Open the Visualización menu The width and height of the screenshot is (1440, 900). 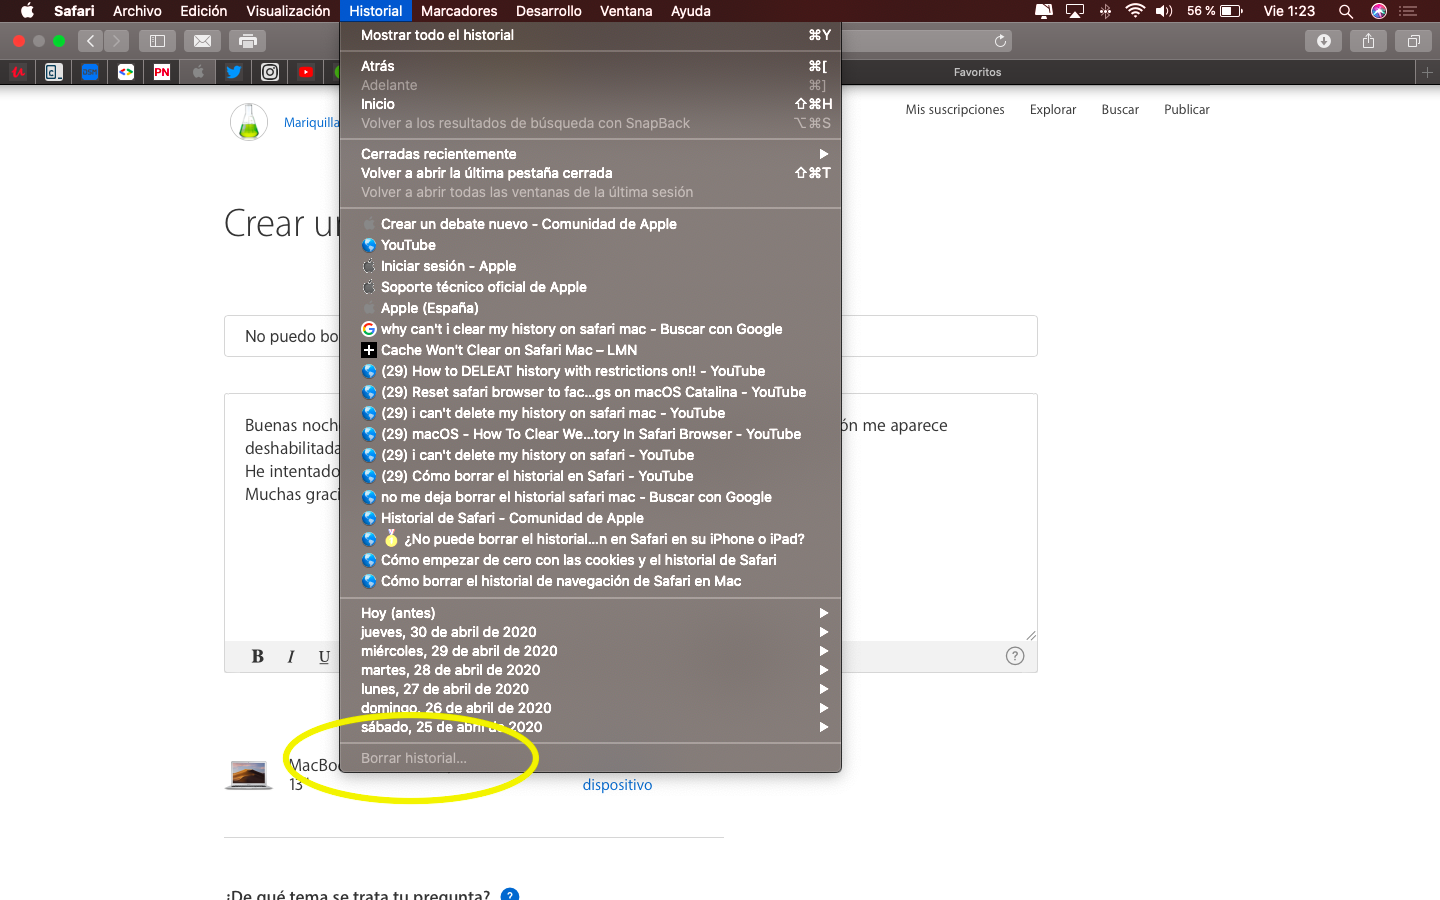pos(288,11)
